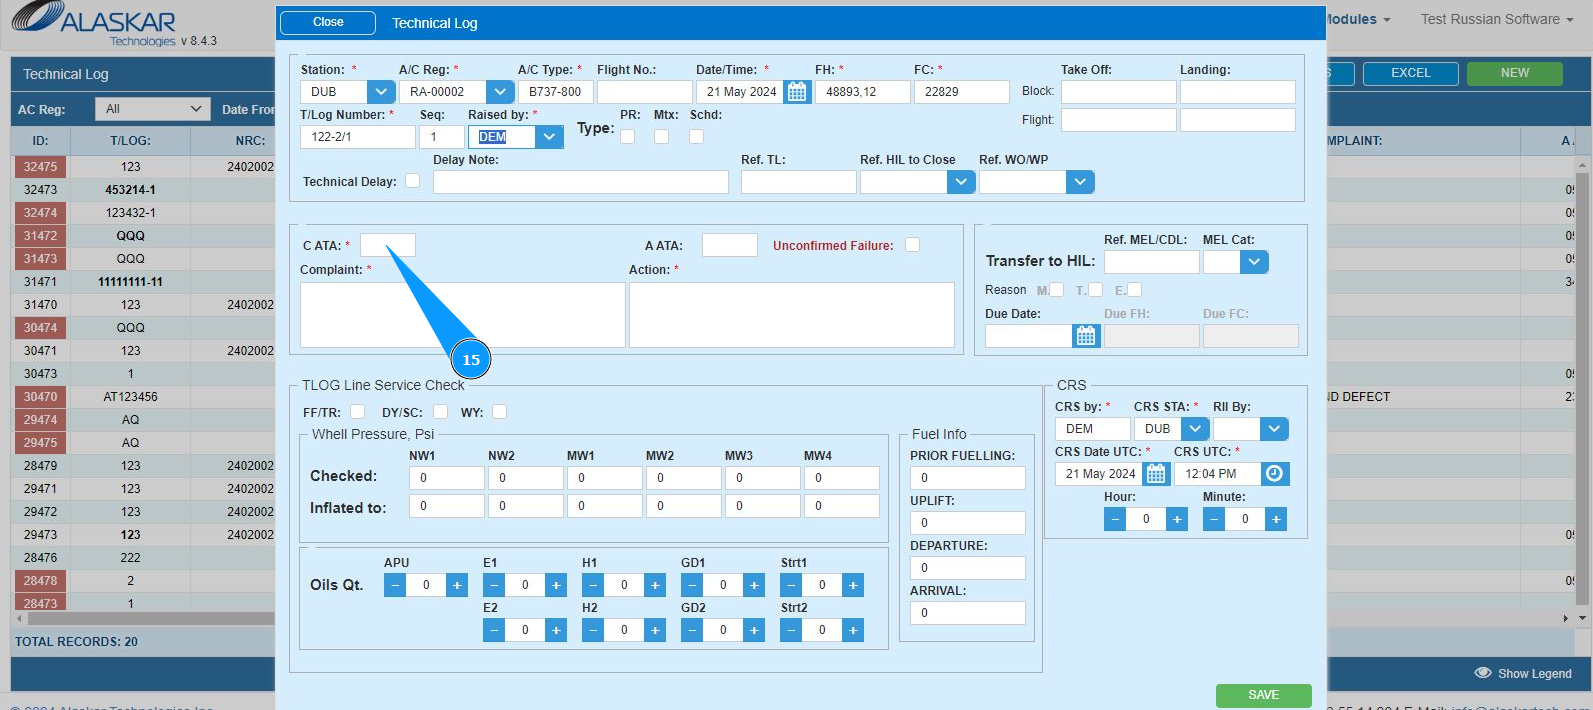This screenshot has height=710, width=1593.
Task: Check the FF/TR service check box
Action: (357, 412)
